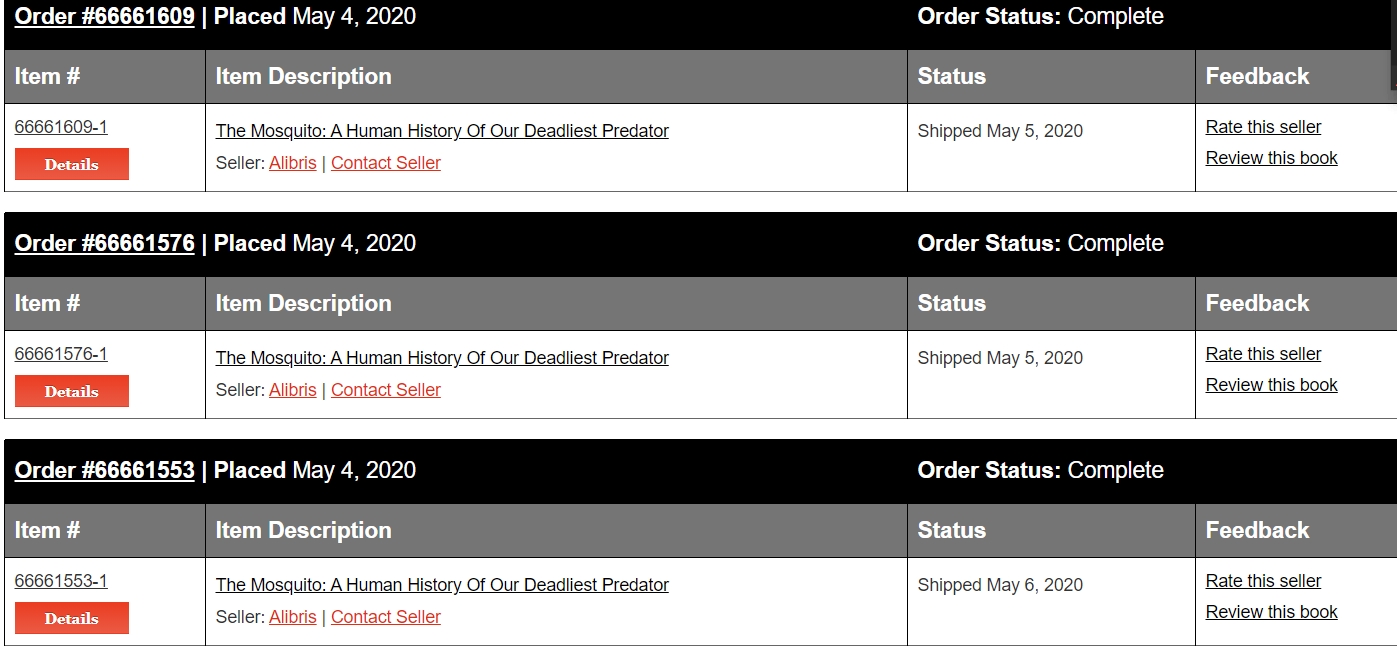This screenshot has height=659, width=1397.
Task: Click the Details button for item 66661576-1
Action: 71,391
